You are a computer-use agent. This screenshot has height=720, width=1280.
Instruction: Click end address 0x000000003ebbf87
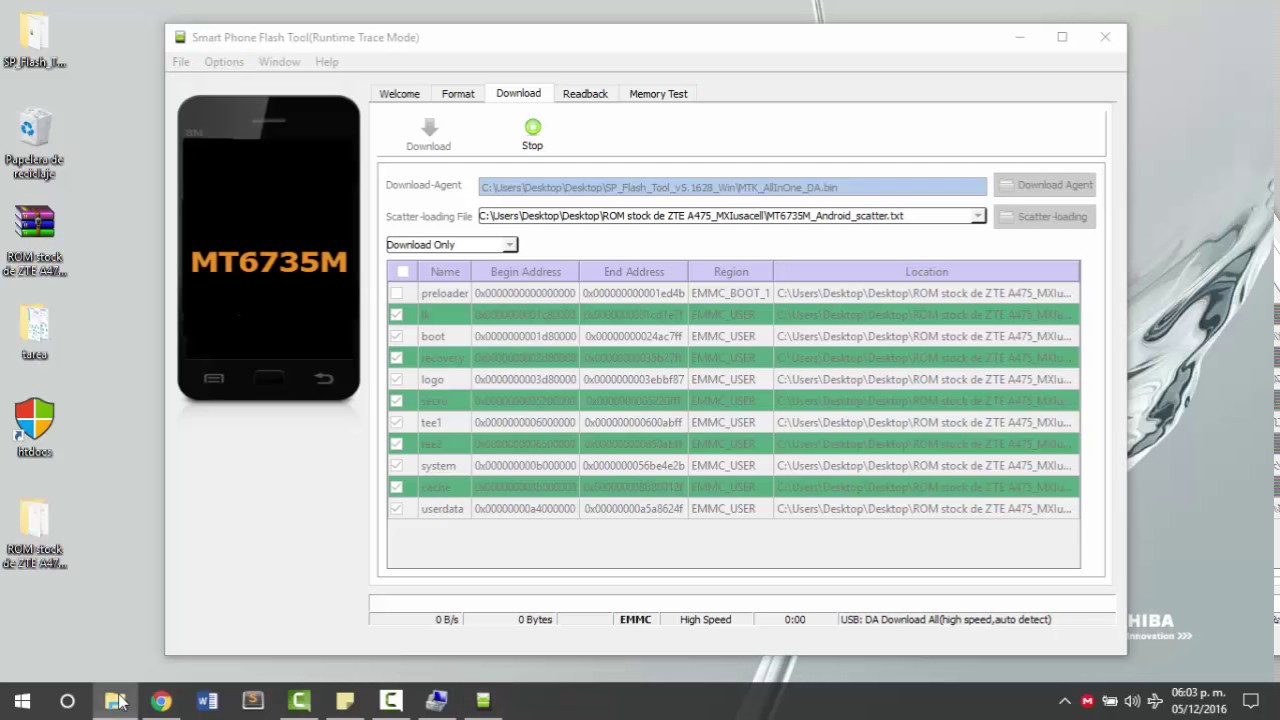pos(634,379)
